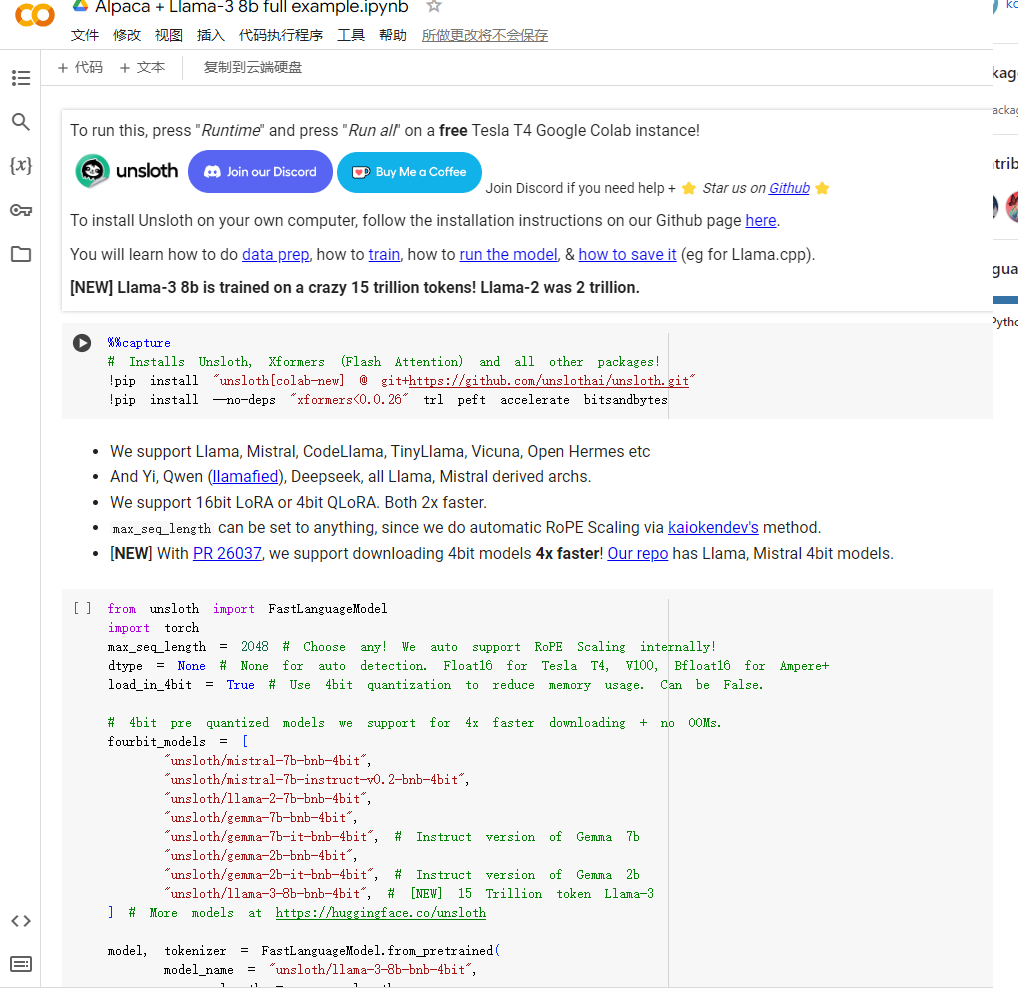Open the PR 26037 link
The image size is (1023, 1002).
pyautogui.click(x=227, y=554)
